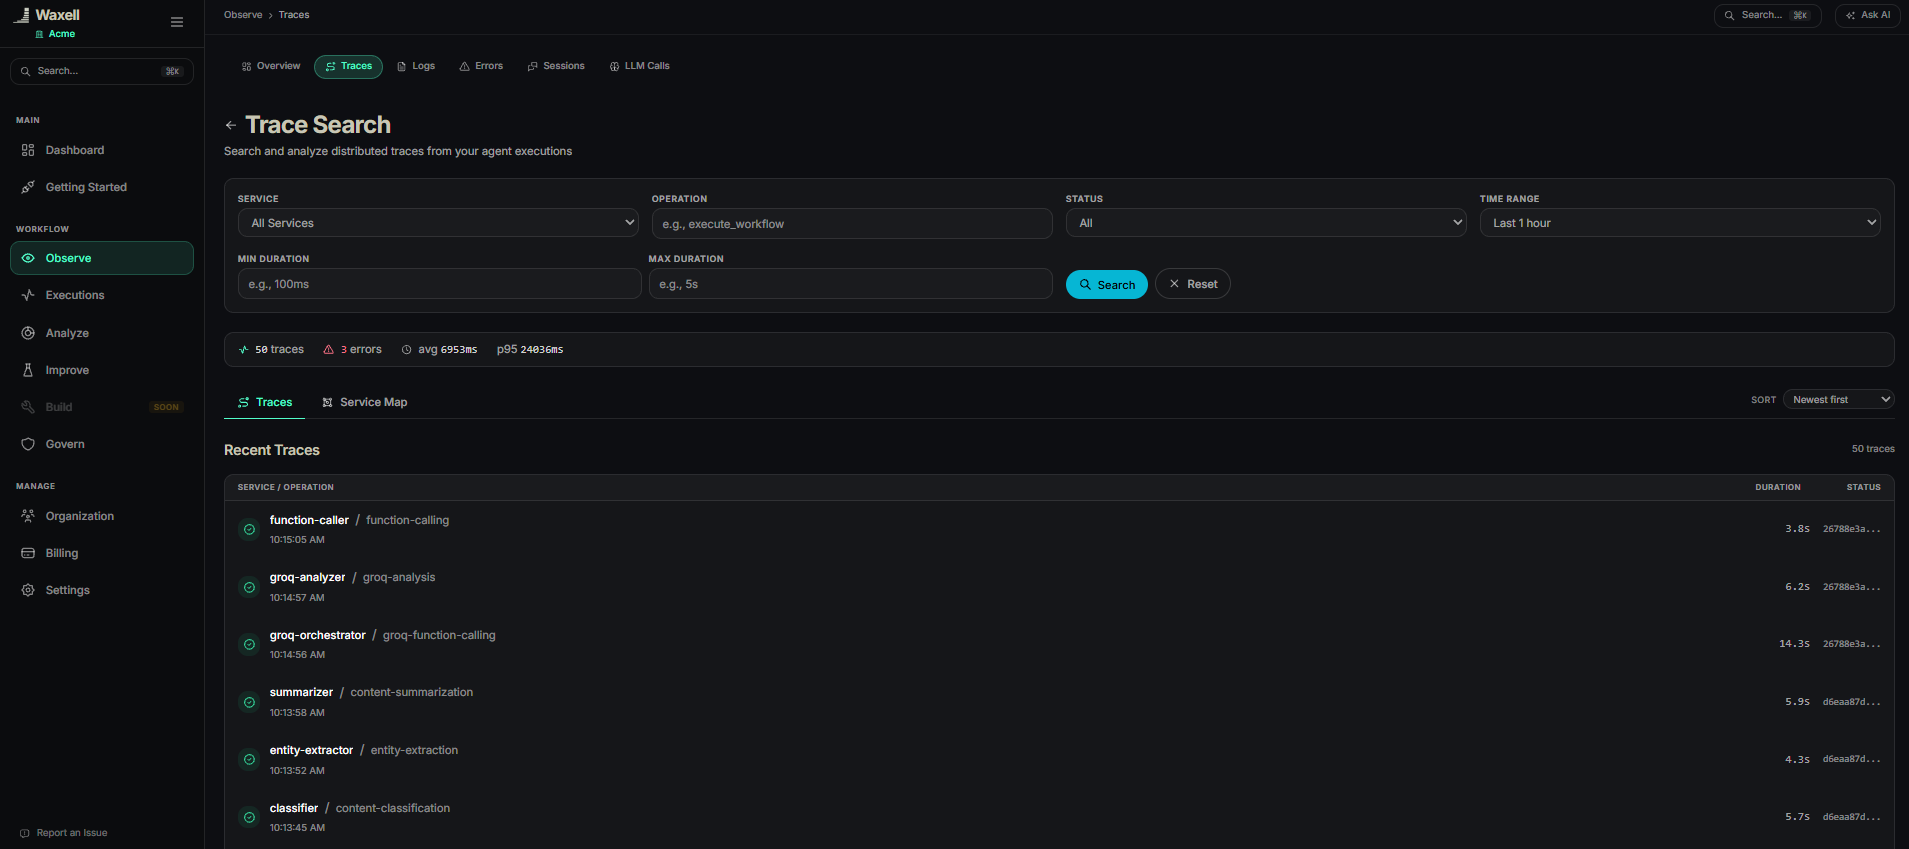The height and width of the screenshot is (849, 1909).
Task: Open the LLM Calls tab
Action: [x=640, y=66]
